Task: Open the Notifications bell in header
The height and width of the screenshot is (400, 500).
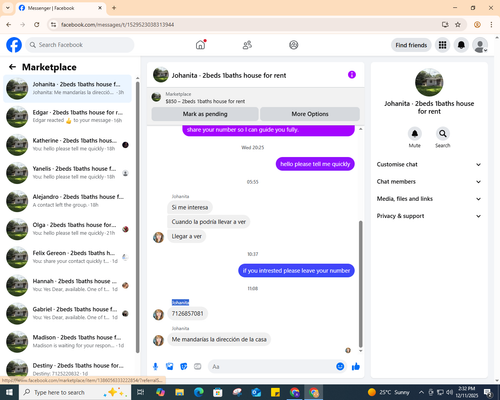Action: coord(461,45)
